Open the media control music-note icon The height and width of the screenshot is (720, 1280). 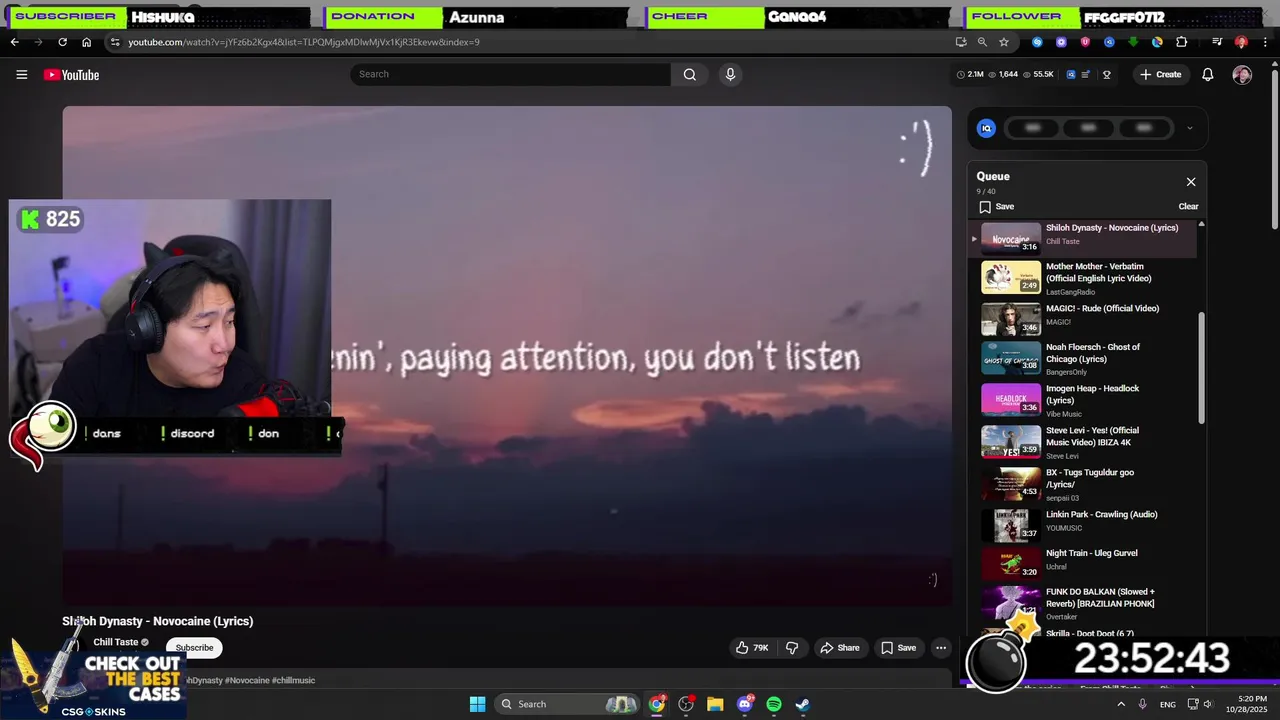(x=1217, y=42)
